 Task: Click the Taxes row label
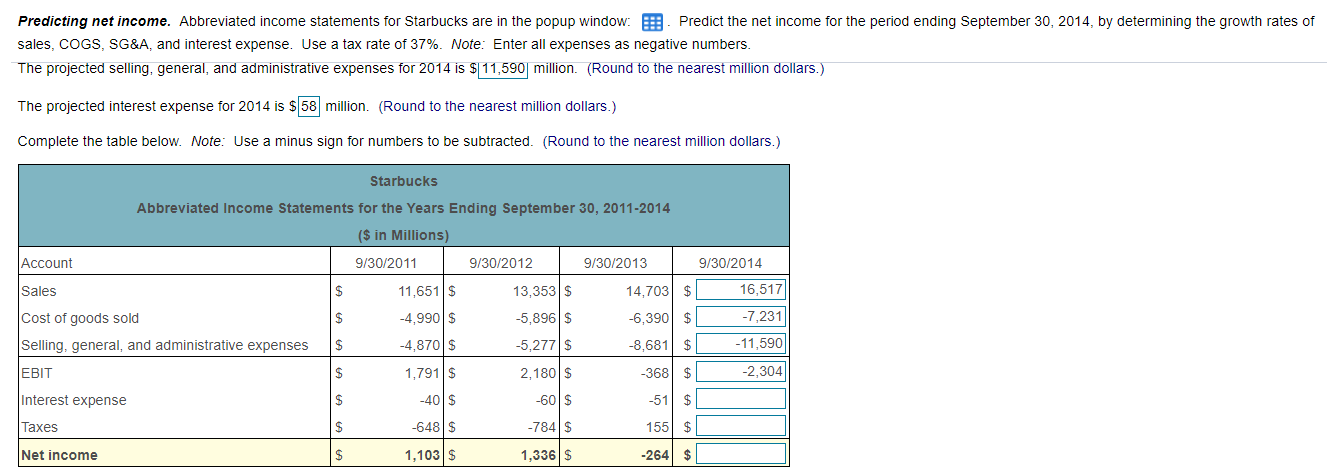(x=40, y=427)
